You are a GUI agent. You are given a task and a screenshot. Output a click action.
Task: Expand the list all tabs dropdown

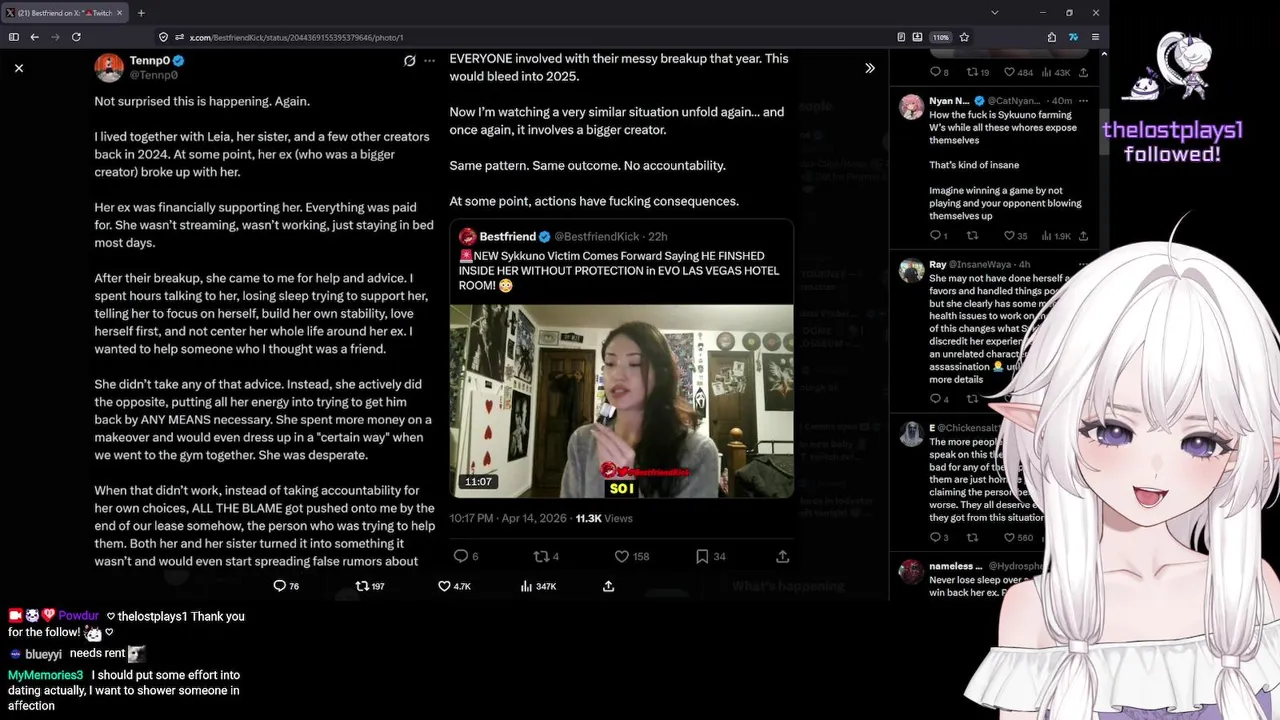(994, 13)
